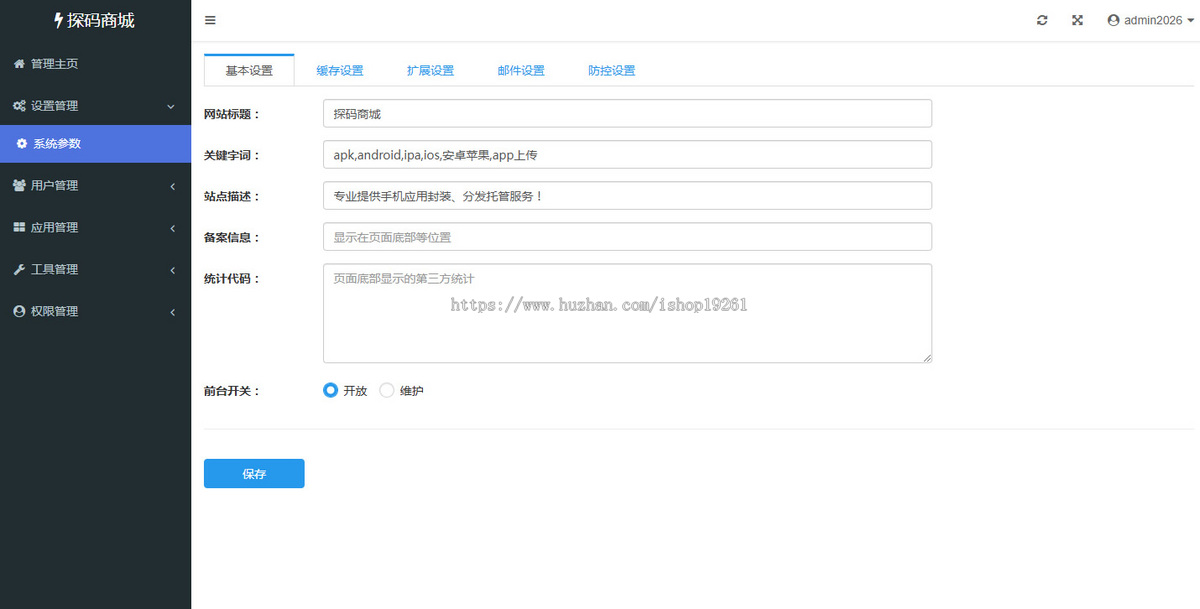
Task: Click the 站点描述 input field
Action: click(627, 195)
